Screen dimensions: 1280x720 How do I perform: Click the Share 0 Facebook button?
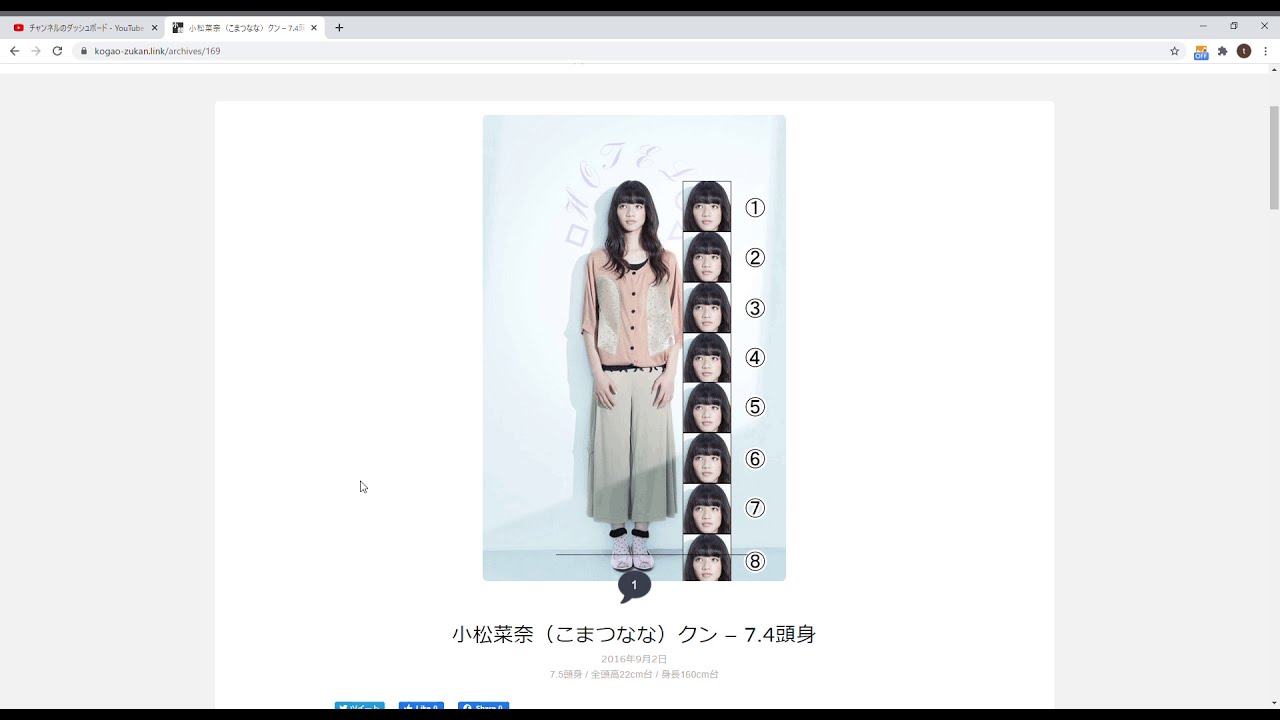[483, 706]
